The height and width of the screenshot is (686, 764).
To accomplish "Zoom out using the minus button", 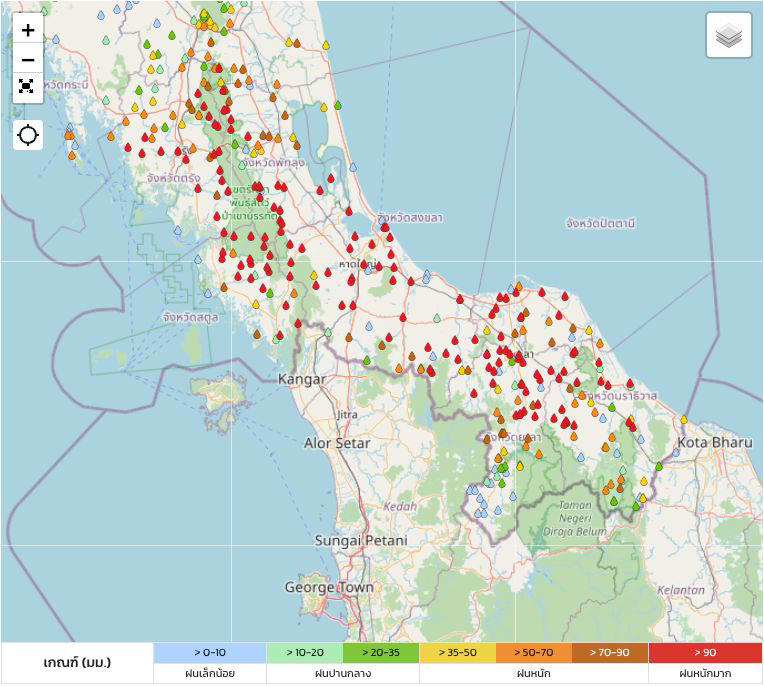I will tap(28, 60).
